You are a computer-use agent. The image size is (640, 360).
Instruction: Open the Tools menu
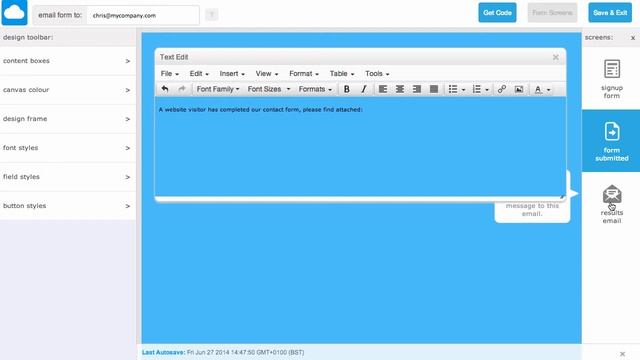[x=377, y=73]
